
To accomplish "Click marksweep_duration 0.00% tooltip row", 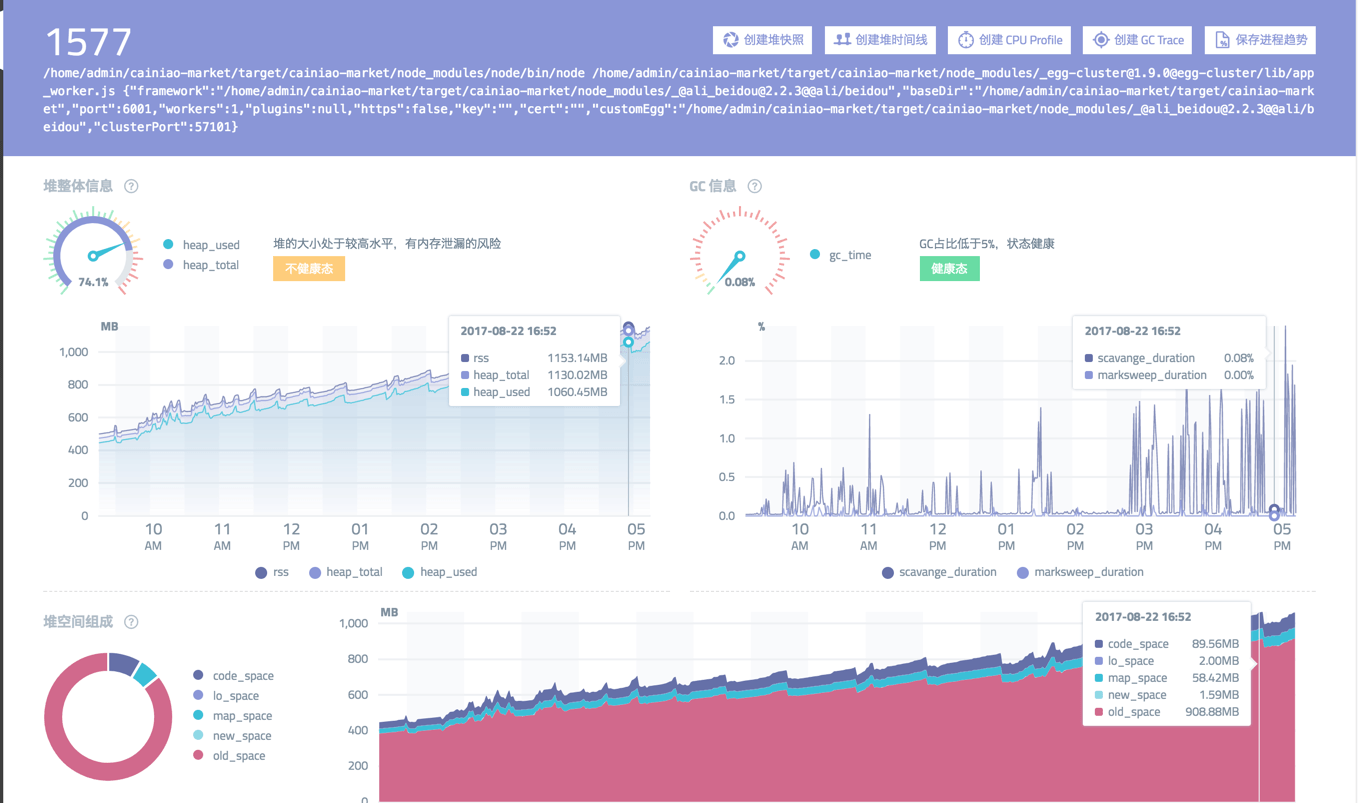I will 1169,375.
